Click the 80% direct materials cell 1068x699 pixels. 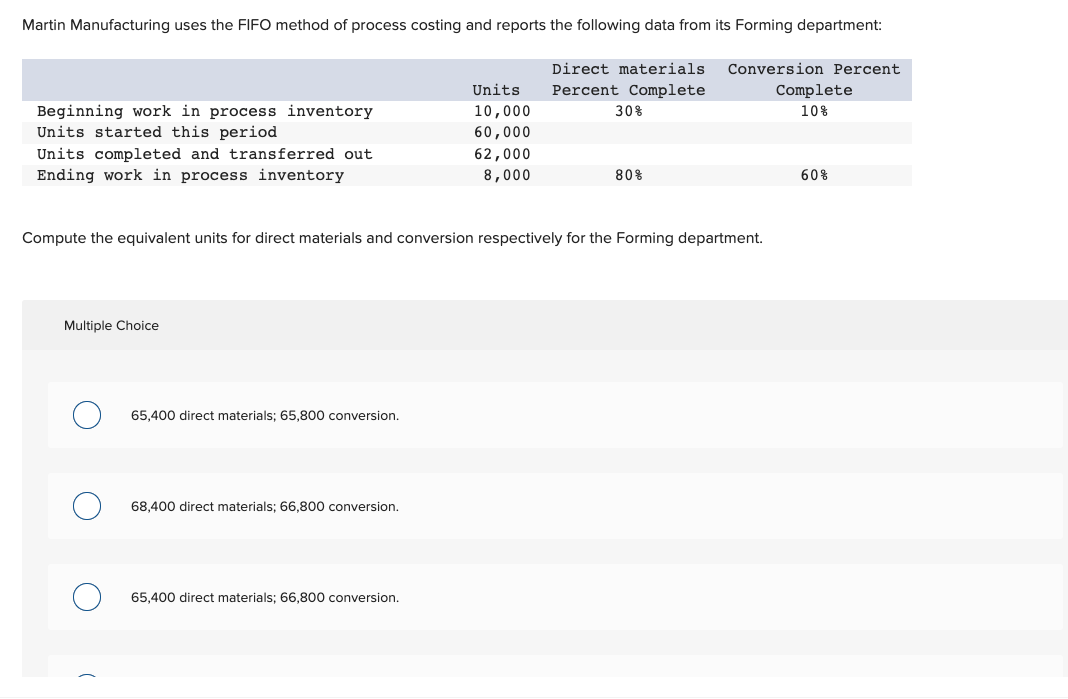pyautogui.click(x=628, y=175)
